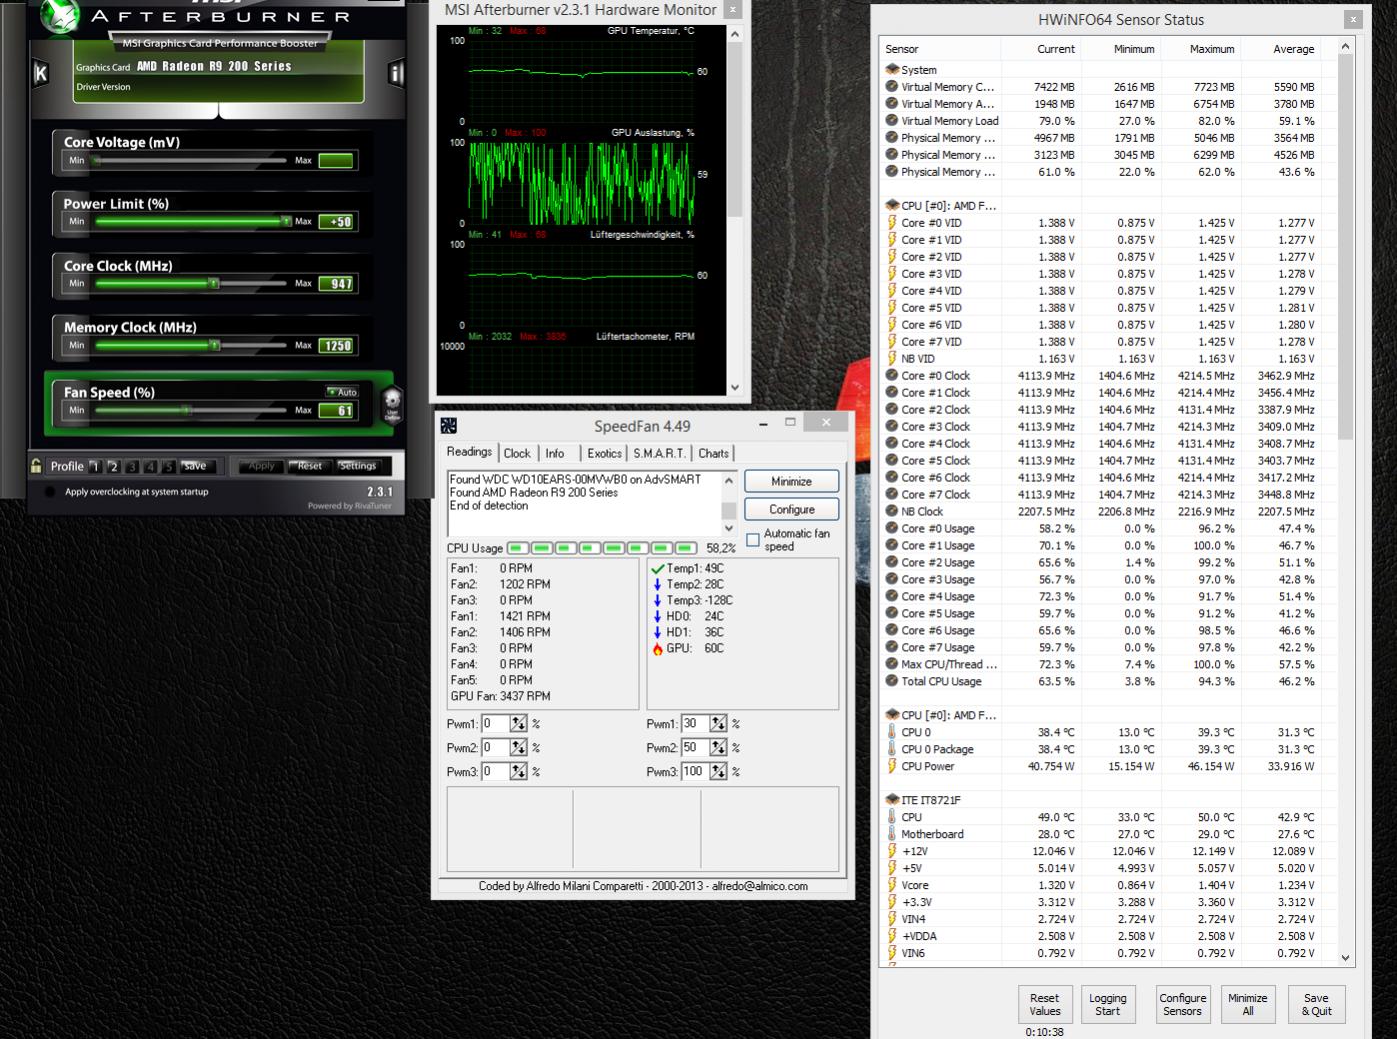Click the blue arrow icon beside Temp2
Viewport: 1397px width, 1039px height.
pos(657,584)
